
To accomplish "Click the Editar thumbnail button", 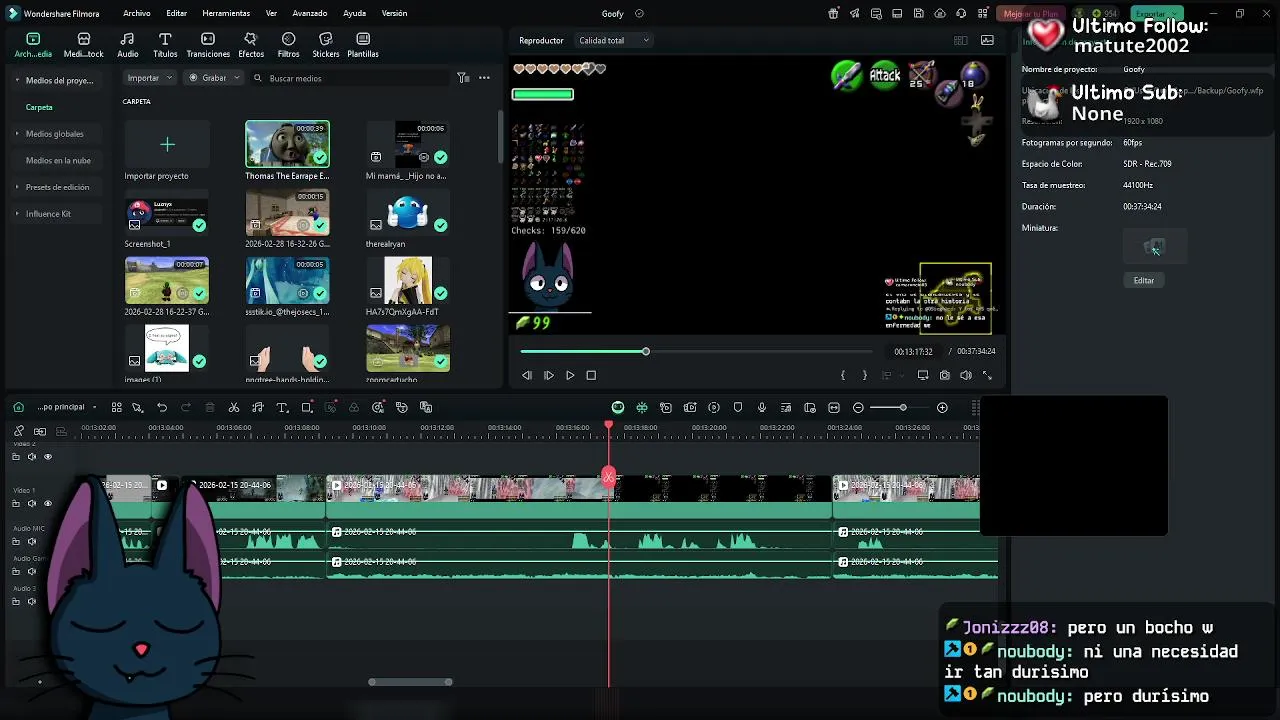I will click(x=1144, y=280).
